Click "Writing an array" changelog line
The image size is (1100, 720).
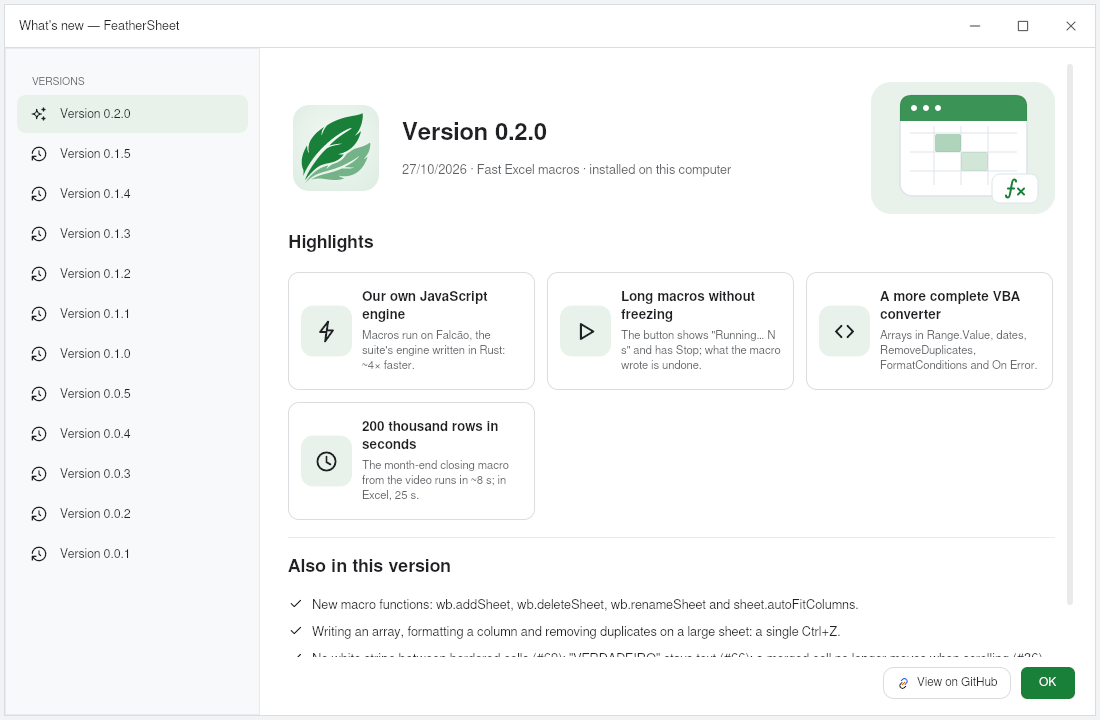576,632
